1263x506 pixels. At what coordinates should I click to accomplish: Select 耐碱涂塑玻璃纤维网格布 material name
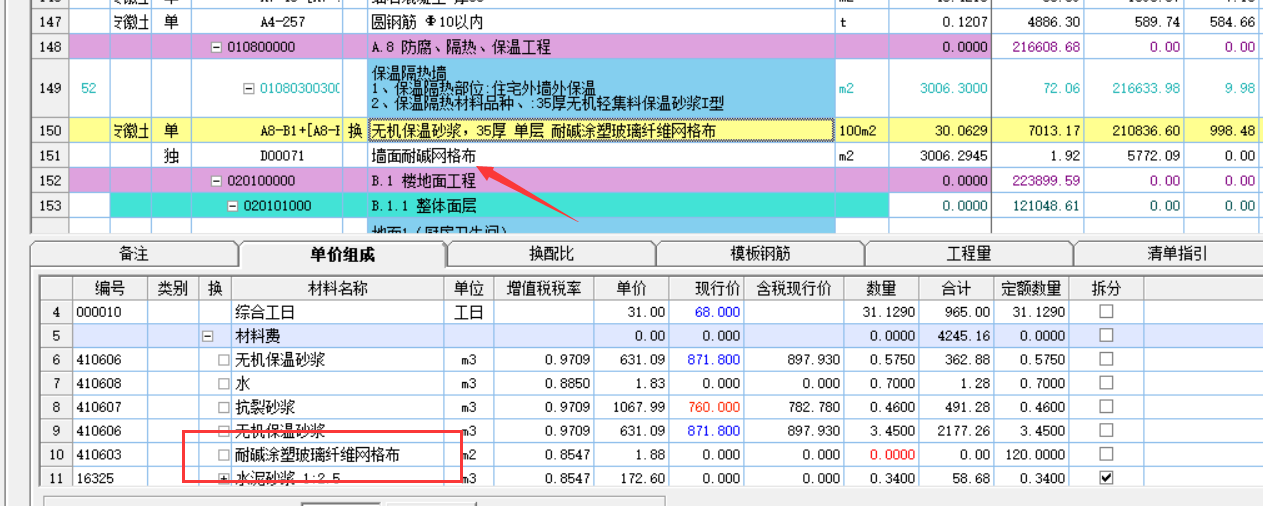338,455
